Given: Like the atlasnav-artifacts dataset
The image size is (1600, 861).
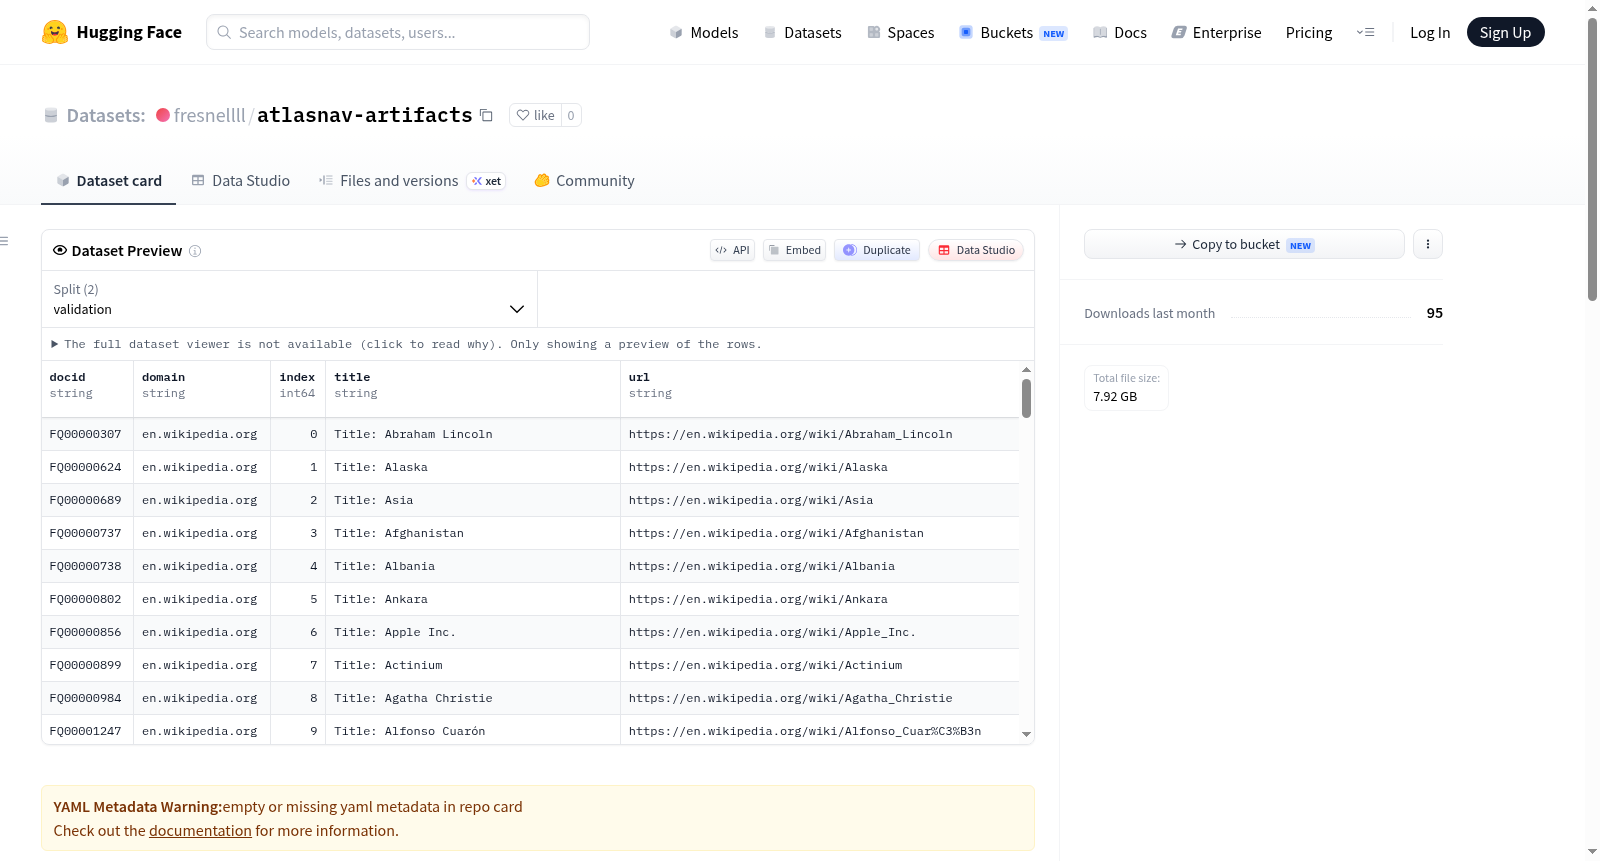Looking at the screenshot, I should click(535, 115).
